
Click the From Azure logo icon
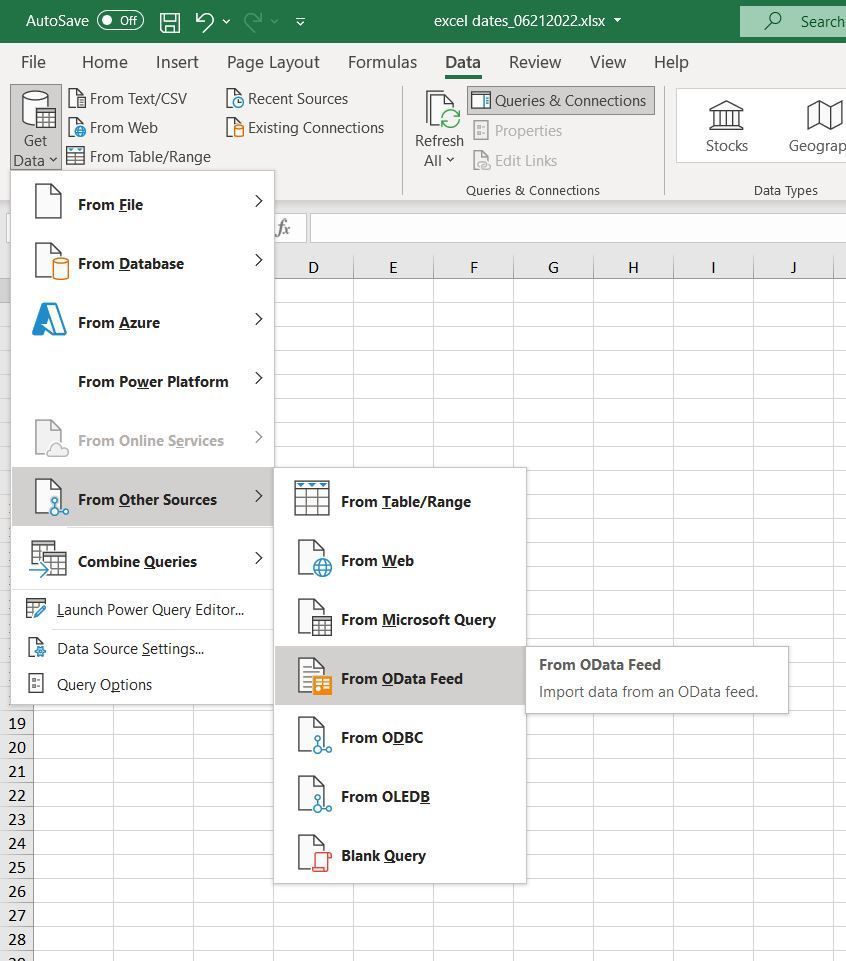(x=49, y=319)
